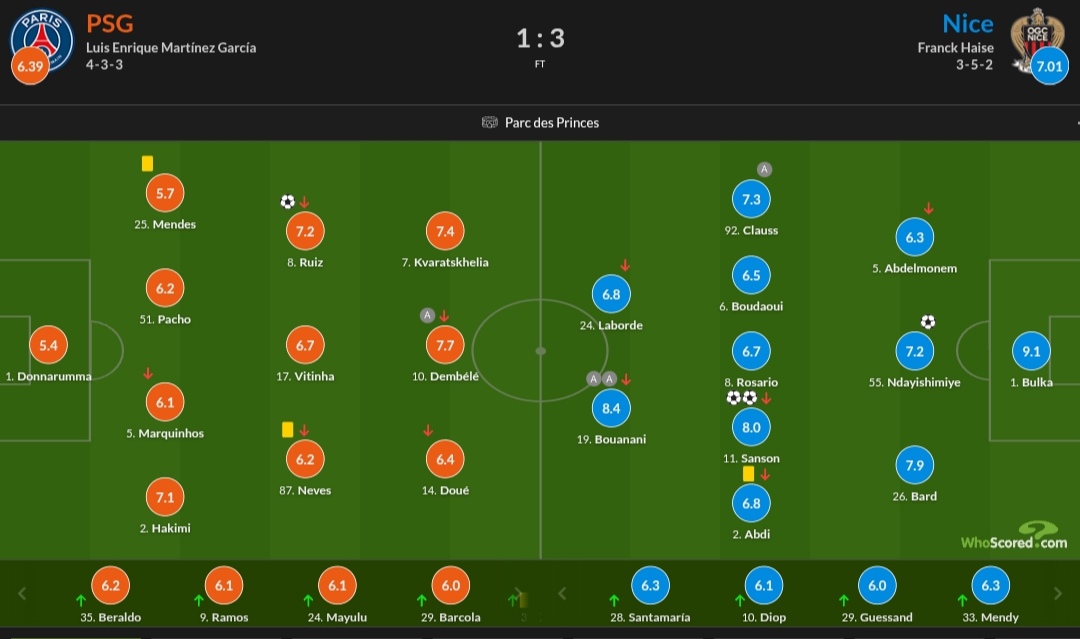Show next Nice substitutes with right chevron
This screenshot has width=1080, height=639.
[x=1057, y=593]
